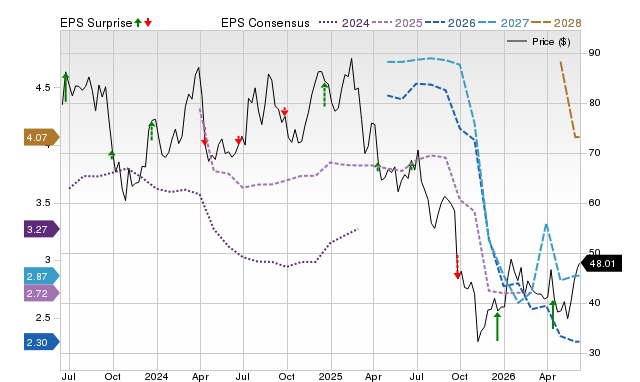Click the 2.5 EPS axis label

(x=43, y=318)
